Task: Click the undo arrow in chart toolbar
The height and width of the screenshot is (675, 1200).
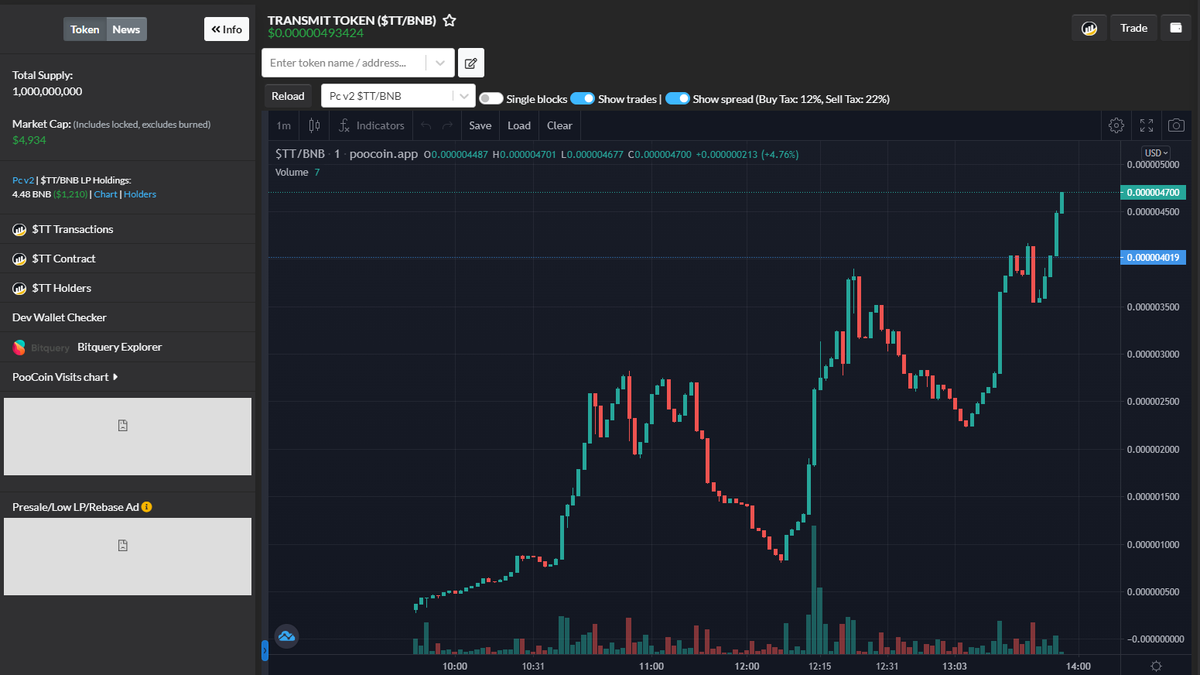Action: 426,126
